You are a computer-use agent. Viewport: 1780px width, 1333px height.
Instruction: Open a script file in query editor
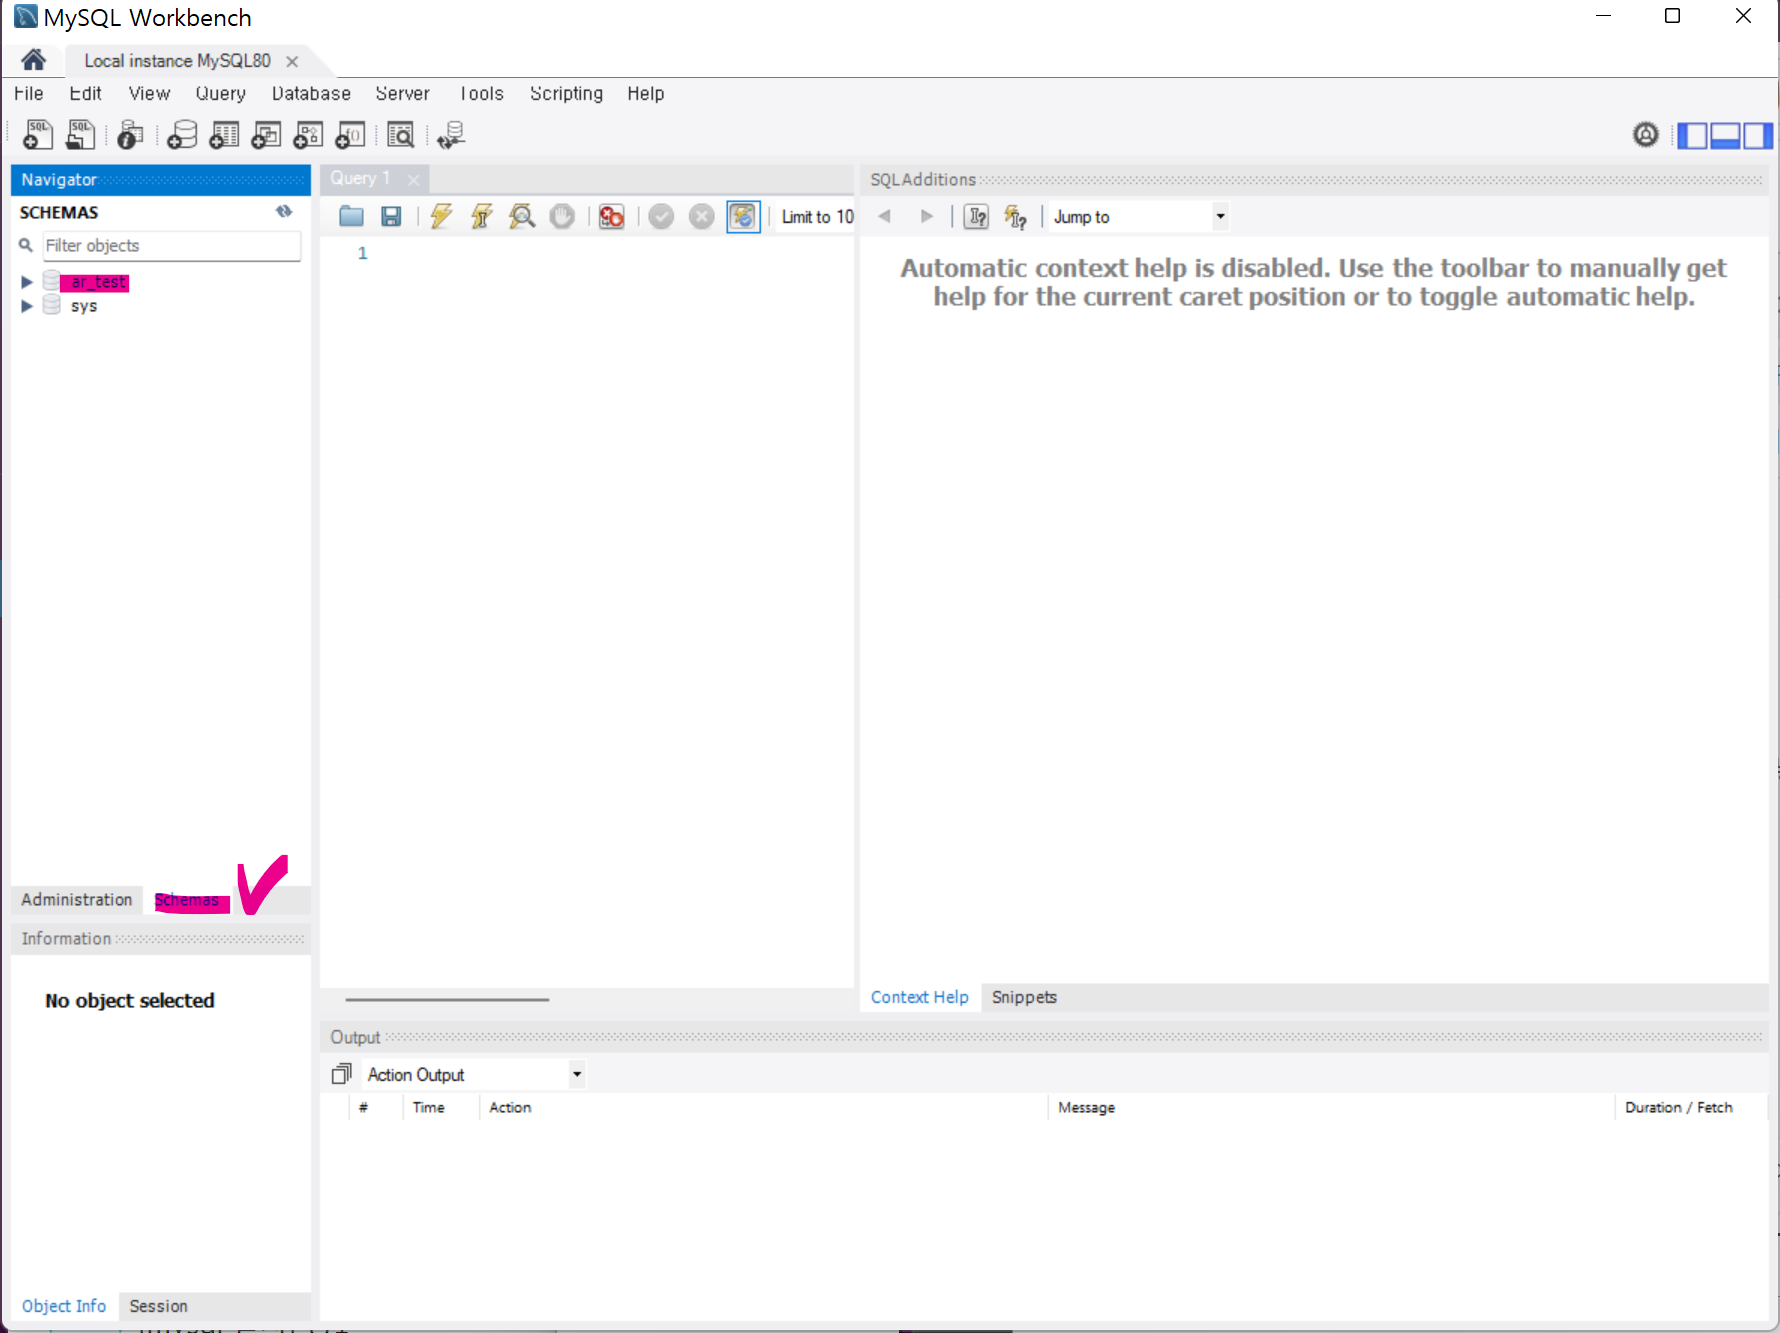[351, 216]
